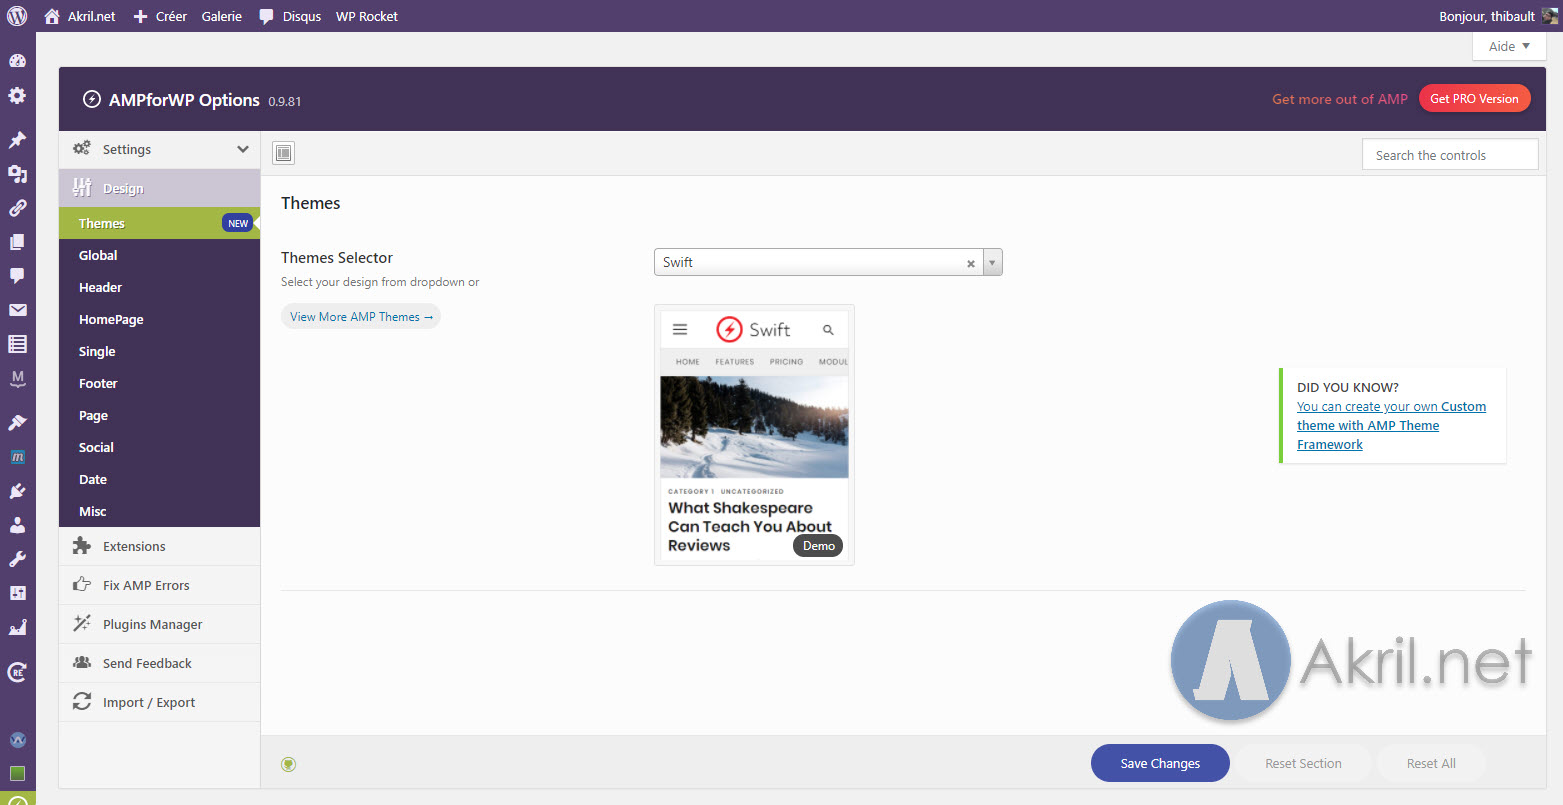Viewport: 1563px width, 805px height.
Task: Click the Swift theme preview thumbnail
Action: [754, 435]
